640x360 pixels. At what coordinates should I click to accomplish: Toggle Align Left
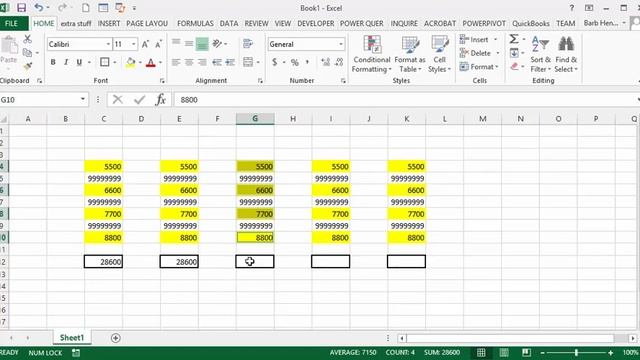point(176,62)
